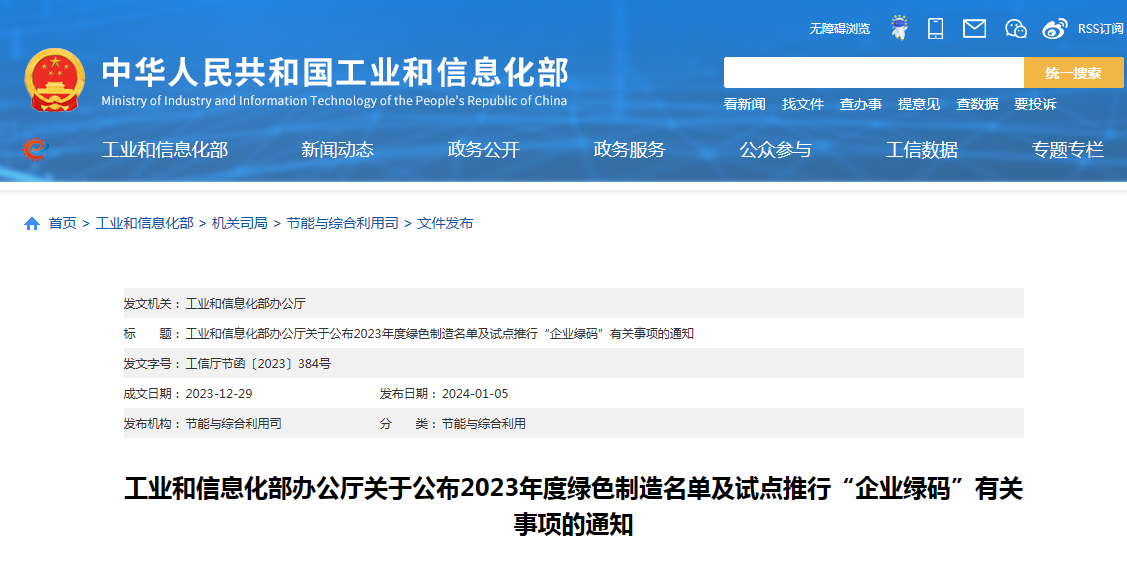Open 政务公开 navigation menu
This screenshot has width=1127, height=580.
483,149
